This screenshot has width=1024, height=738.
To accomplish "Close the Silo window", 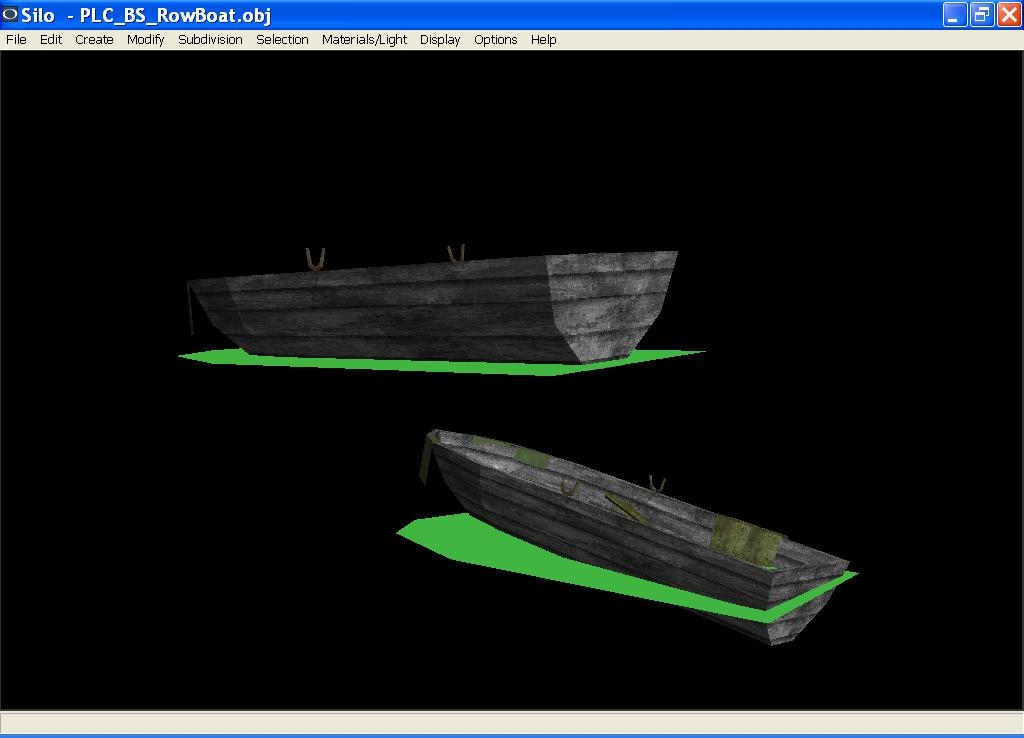I will pyautogui.click(x=1008, y=14).
